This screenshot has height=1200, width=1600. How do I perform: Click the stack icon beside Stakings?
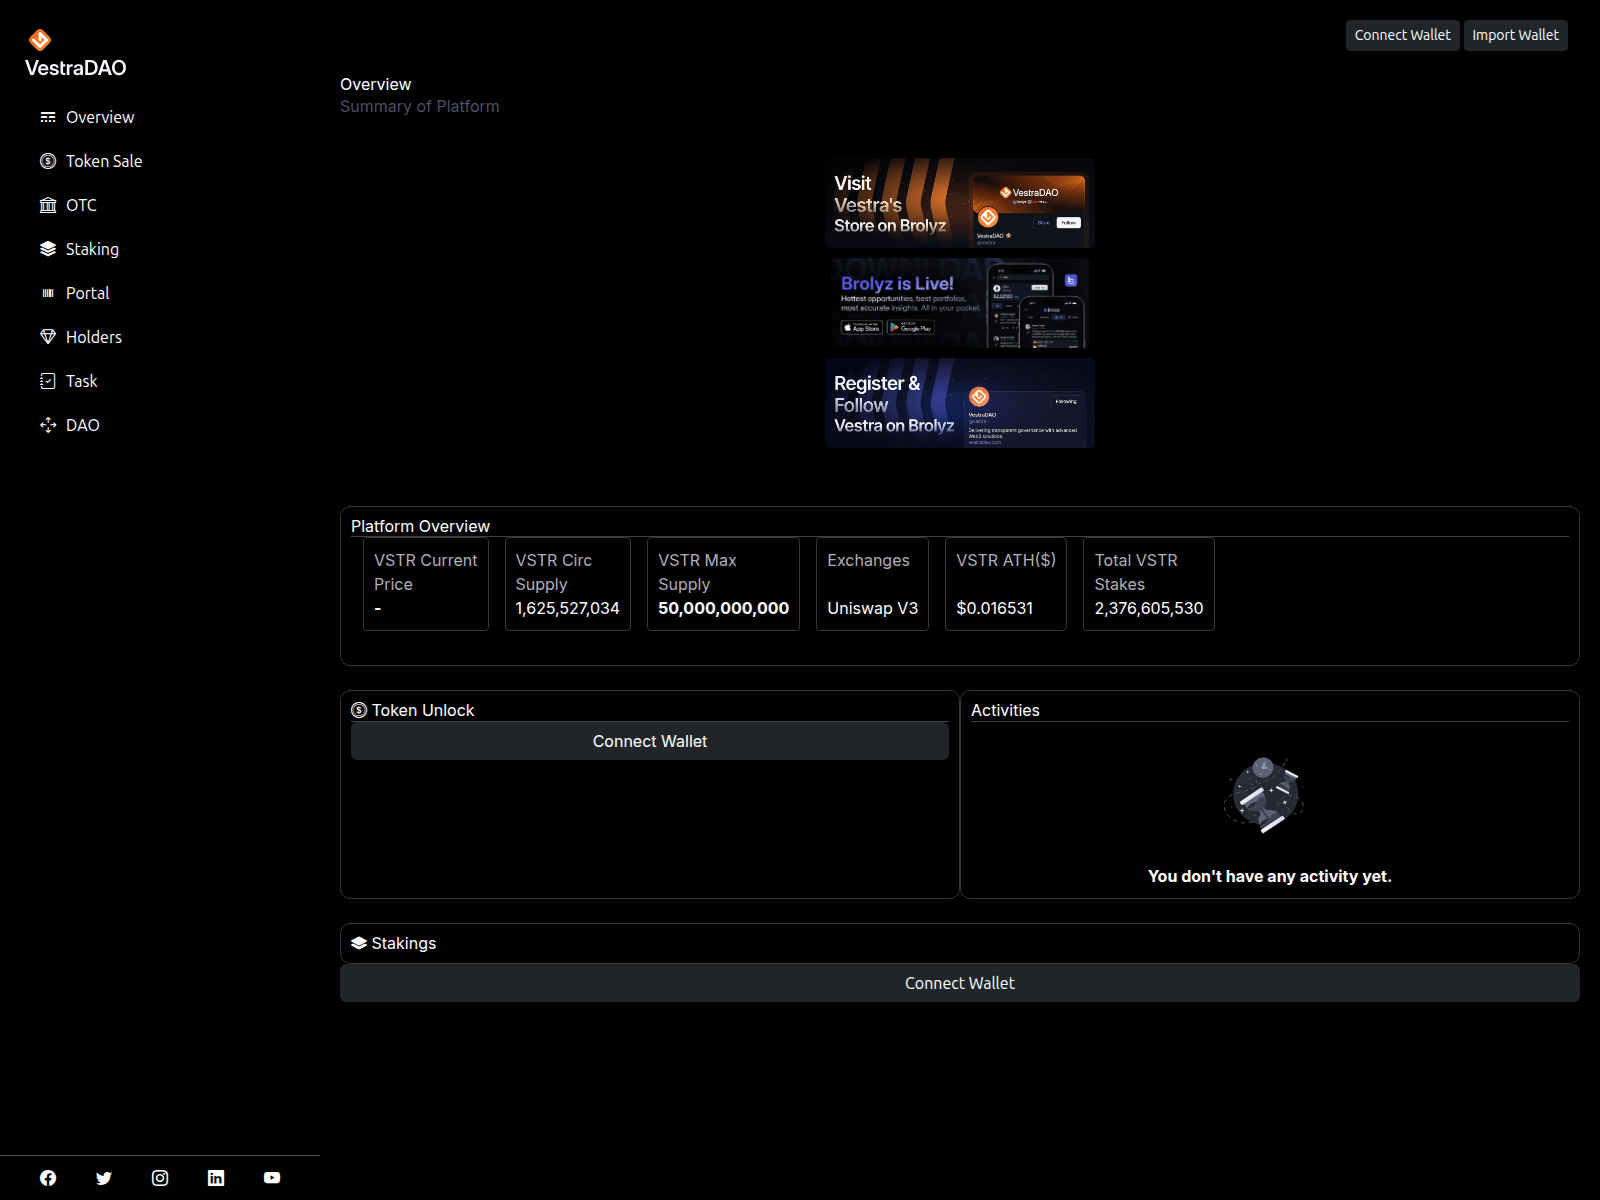(358, 943)
